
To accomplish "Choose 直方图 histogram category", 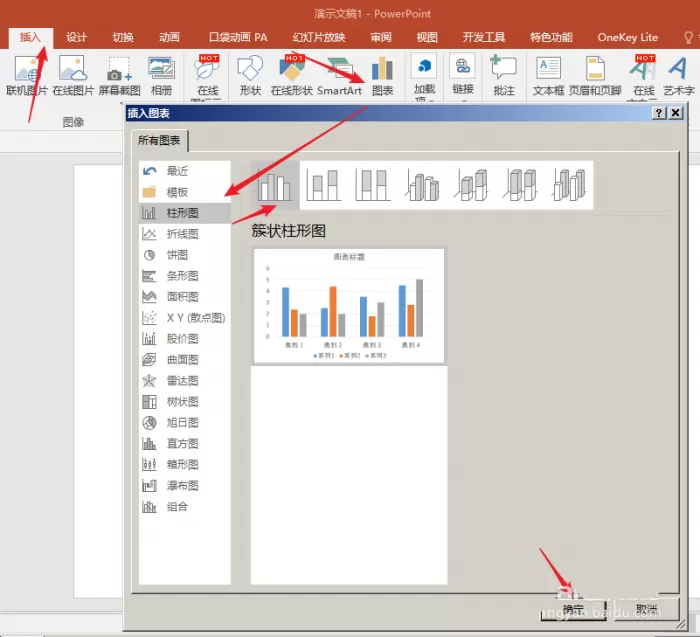I will tap(185, 444).
